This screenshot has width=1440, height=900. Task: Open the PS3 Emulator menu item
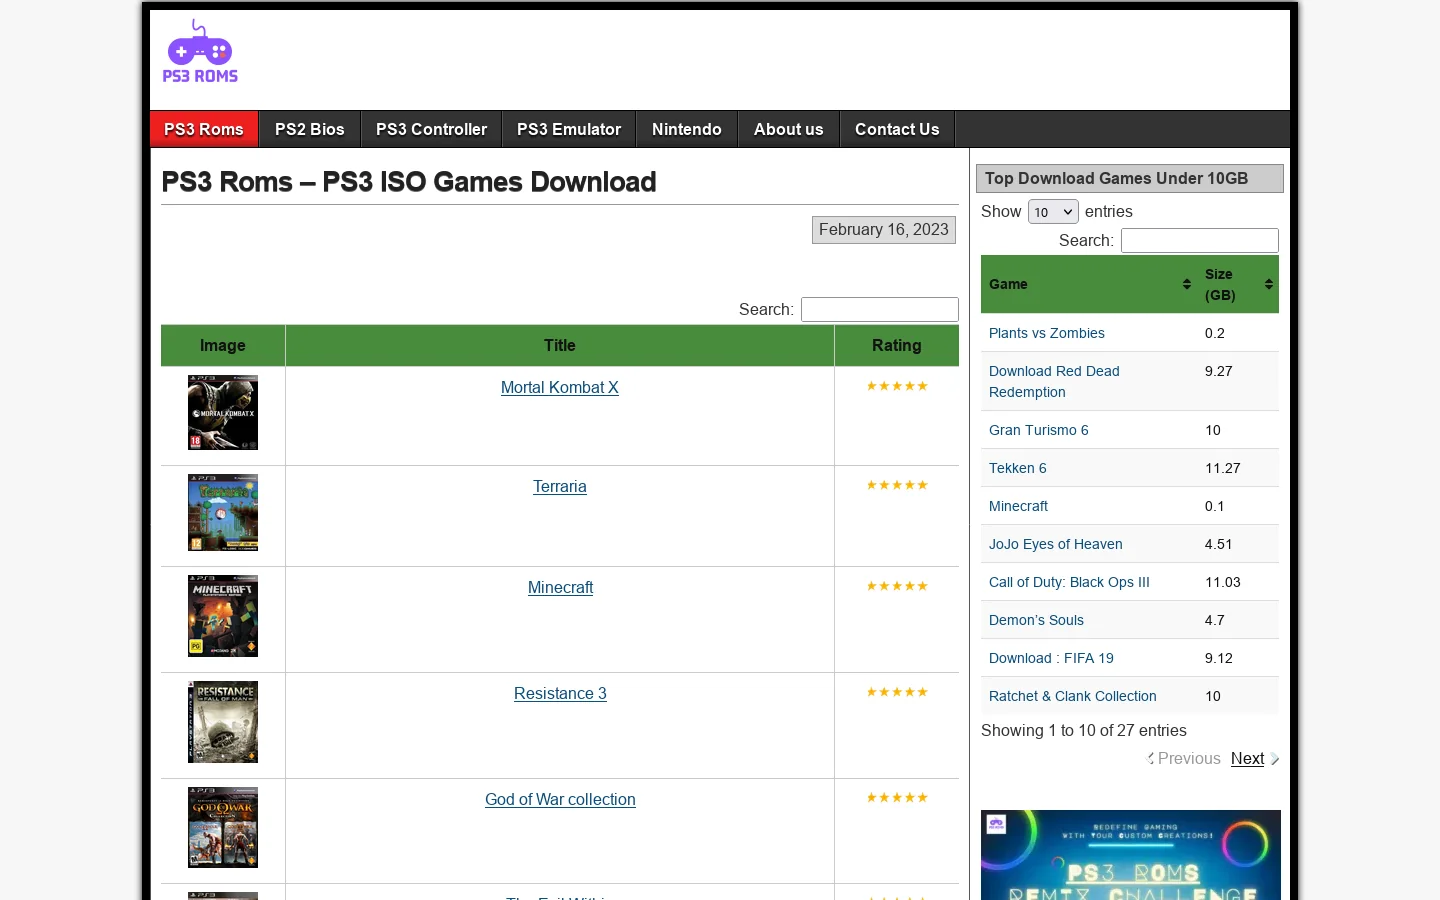click(x=569, y=129)
